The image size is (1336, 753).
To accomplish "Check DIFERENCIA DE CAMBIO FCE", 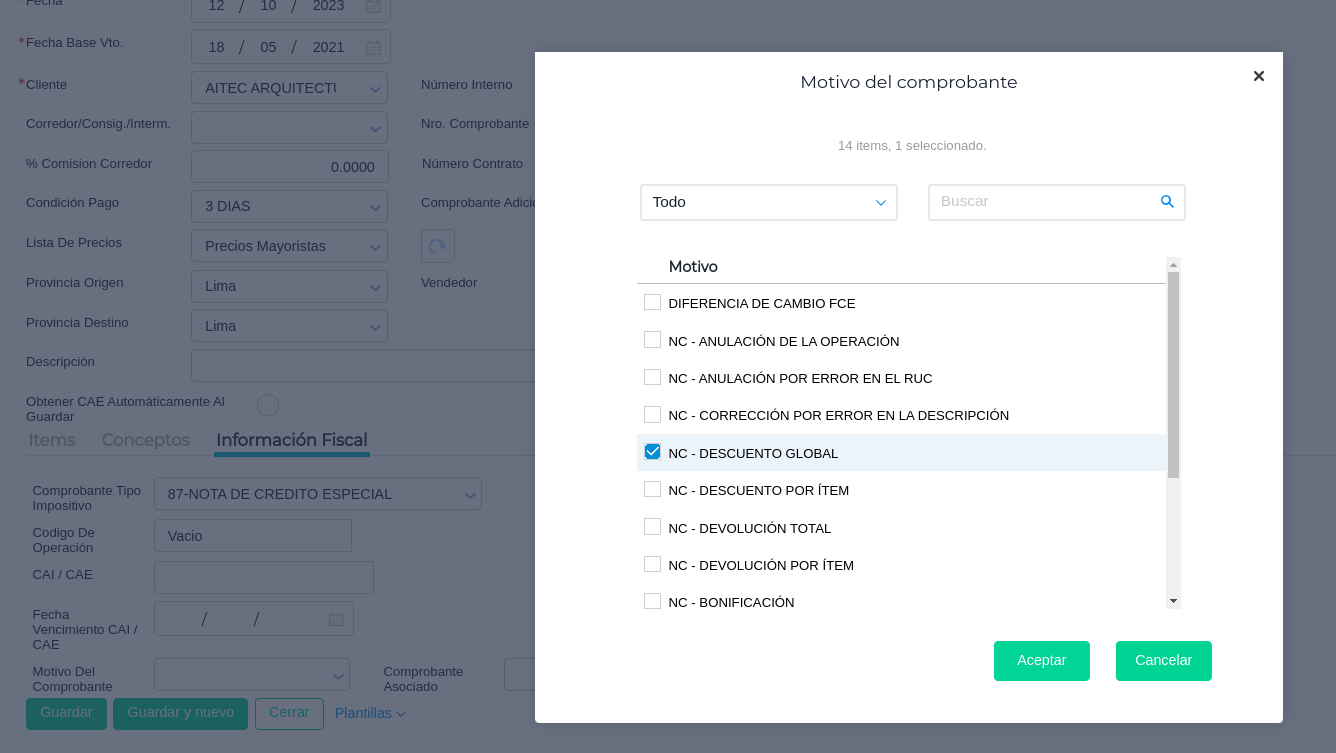I will 653,302.
